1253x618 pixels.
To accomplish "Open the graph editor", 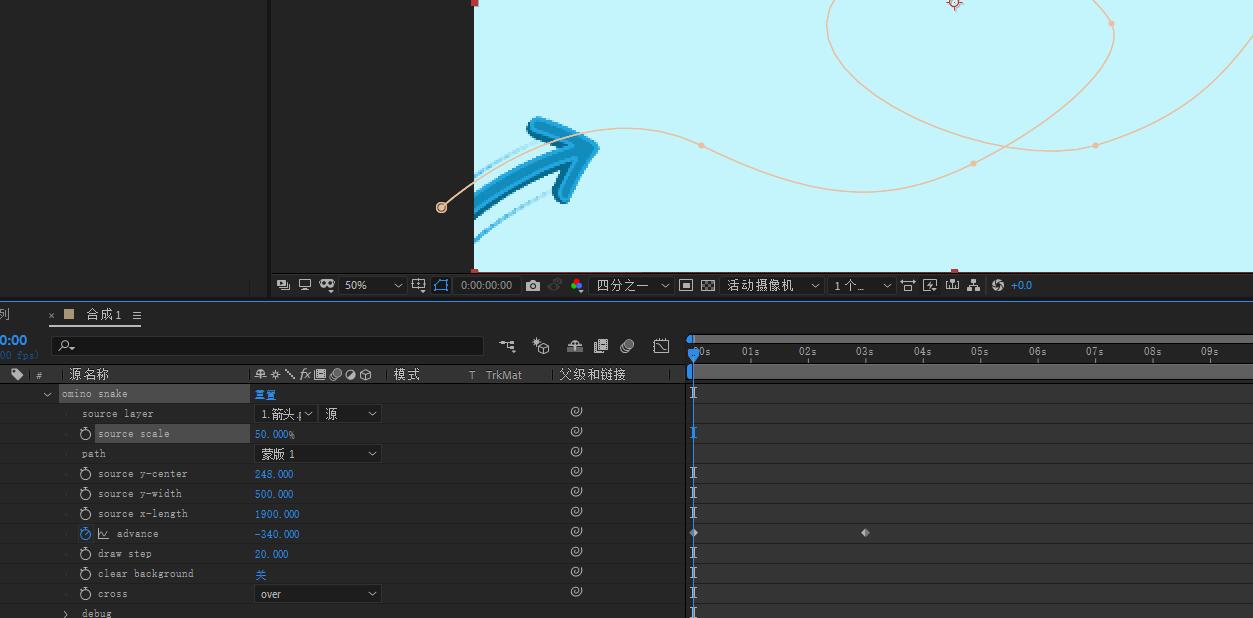I will (661, 346).
